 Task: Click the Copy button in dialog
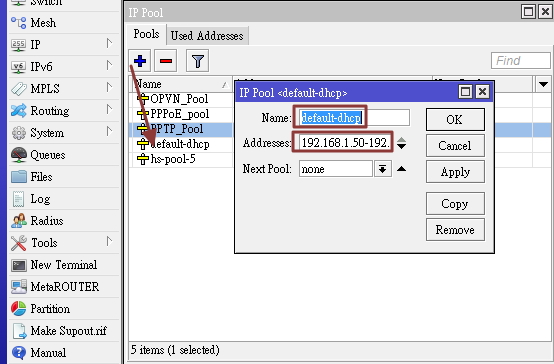[x=455, y=204]
